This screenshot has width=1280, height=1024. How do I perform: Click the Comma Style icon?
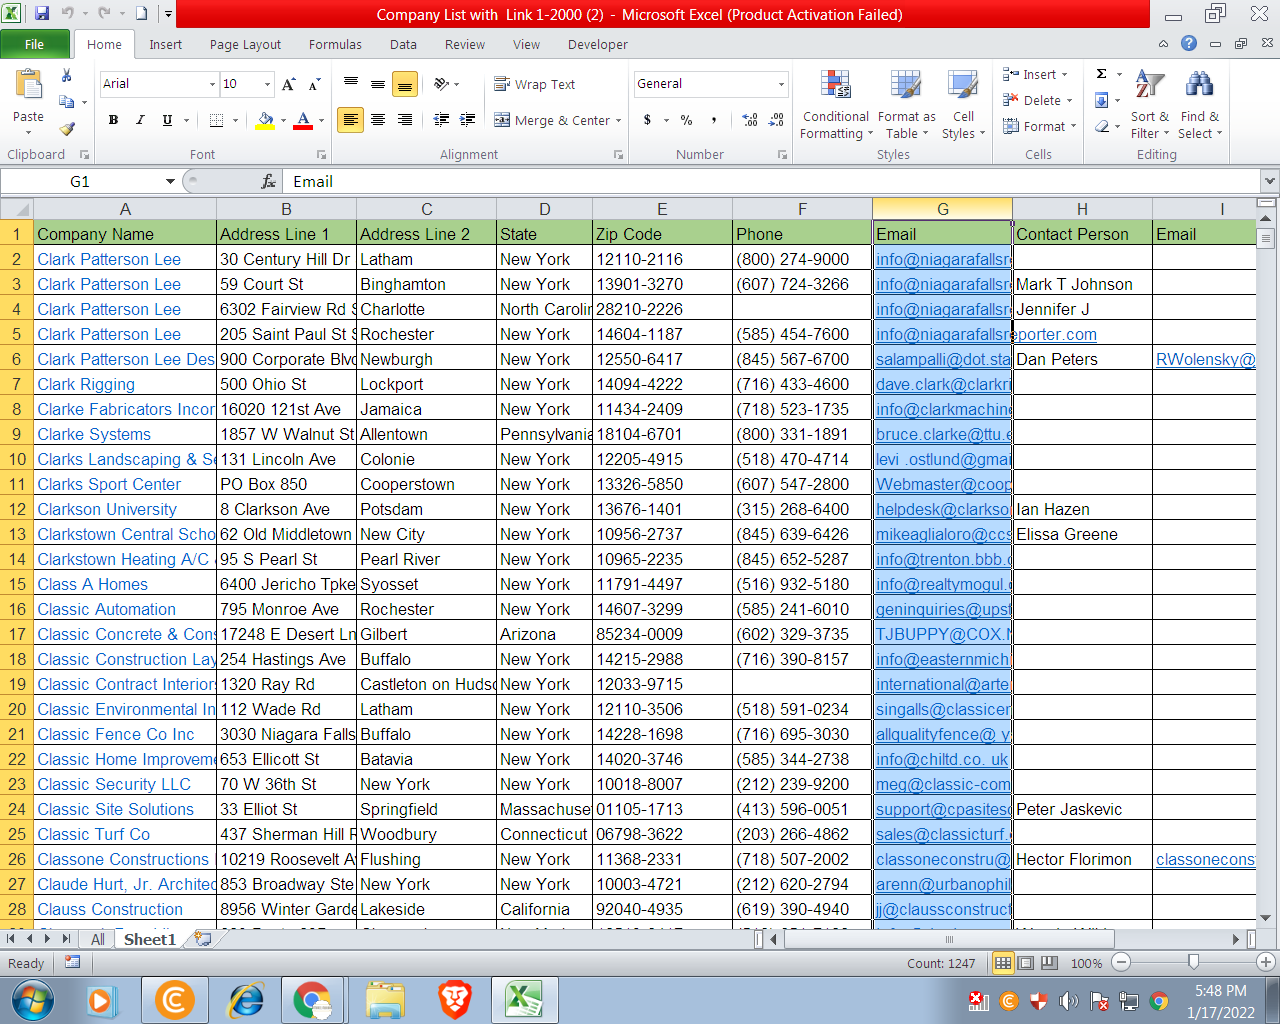tap(714, 120)
